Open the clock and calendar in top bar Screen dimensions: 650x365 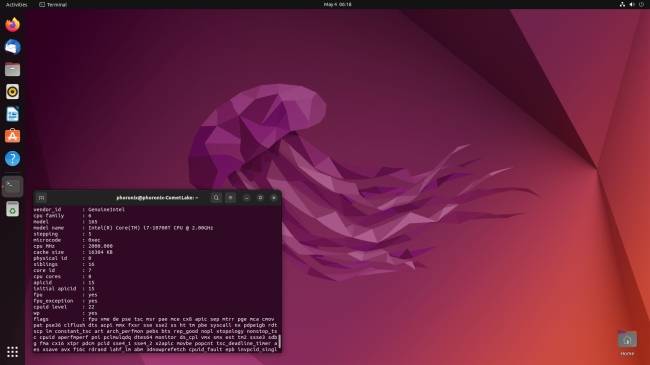click(x=337, y=5)
